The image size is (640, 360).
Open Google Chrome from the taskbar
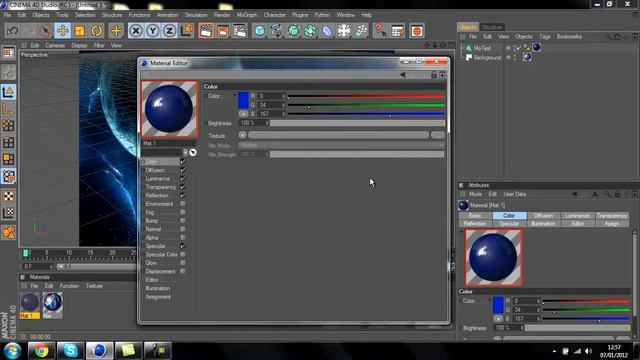coord(41,351)
